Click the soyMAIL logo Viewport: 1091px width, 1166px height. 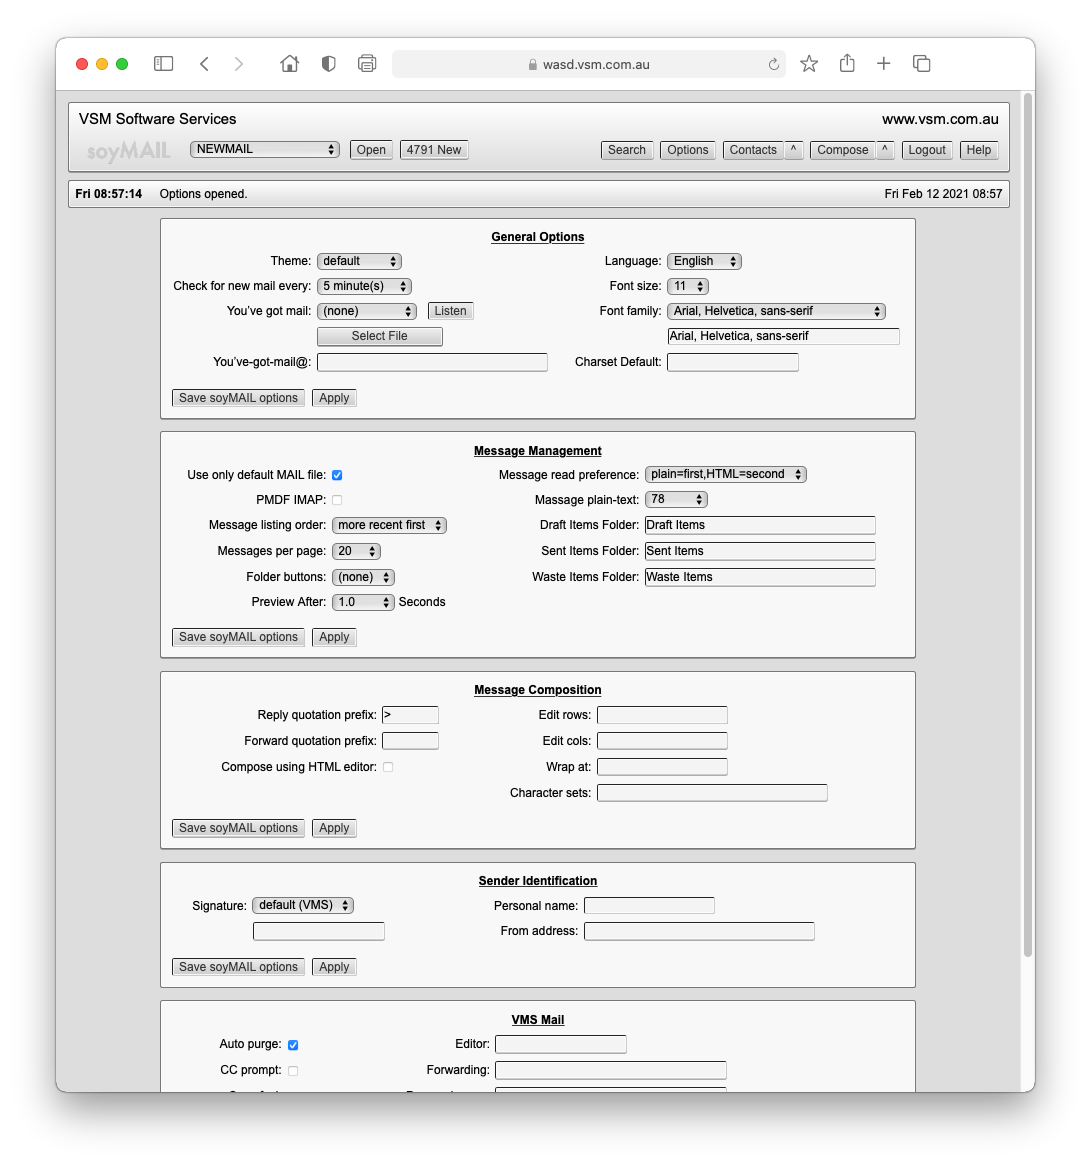coord(129,151)
